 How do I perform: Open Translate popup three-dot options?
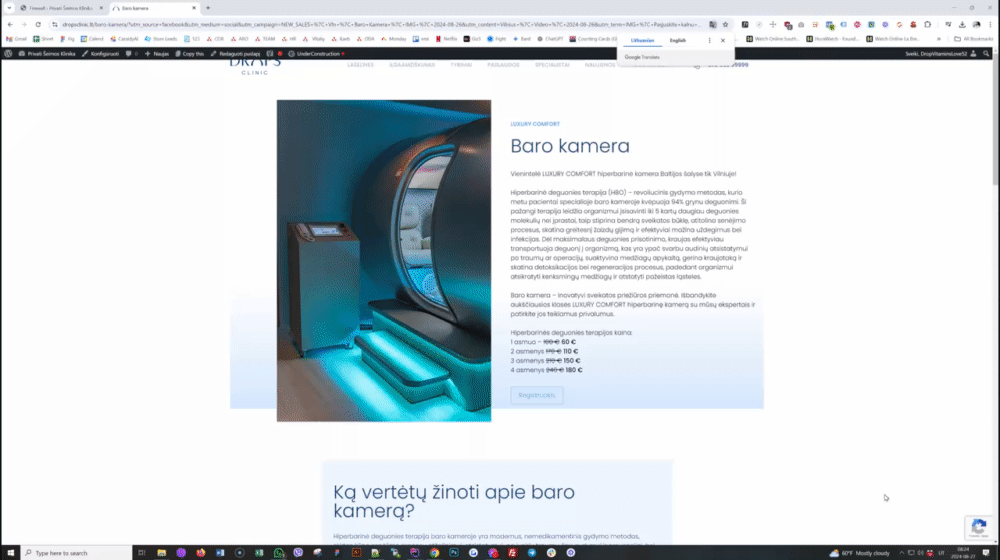[x=709, y=40]
